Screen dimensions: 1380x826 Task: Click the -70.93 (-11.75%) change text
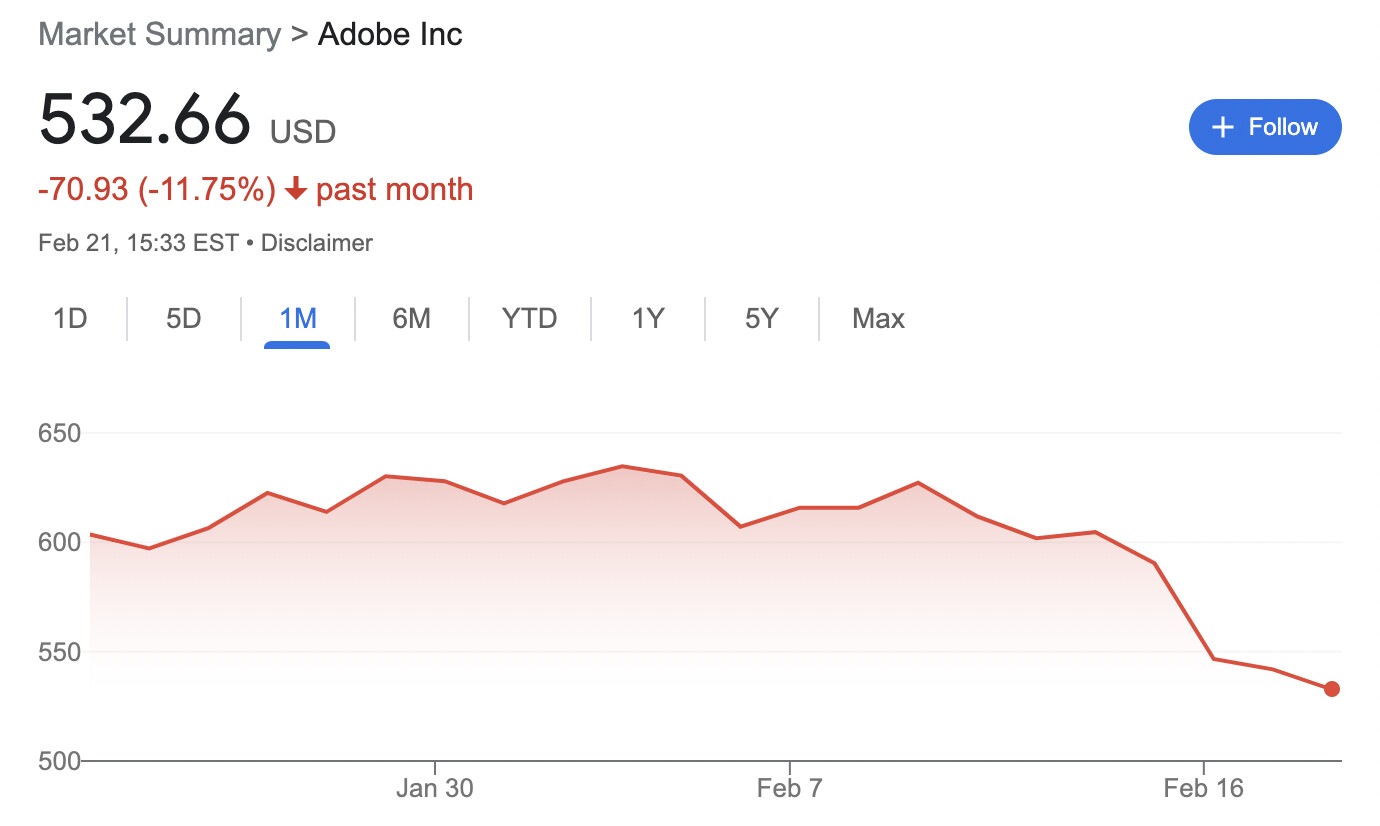pyautogui.click(x=157, y=189)
